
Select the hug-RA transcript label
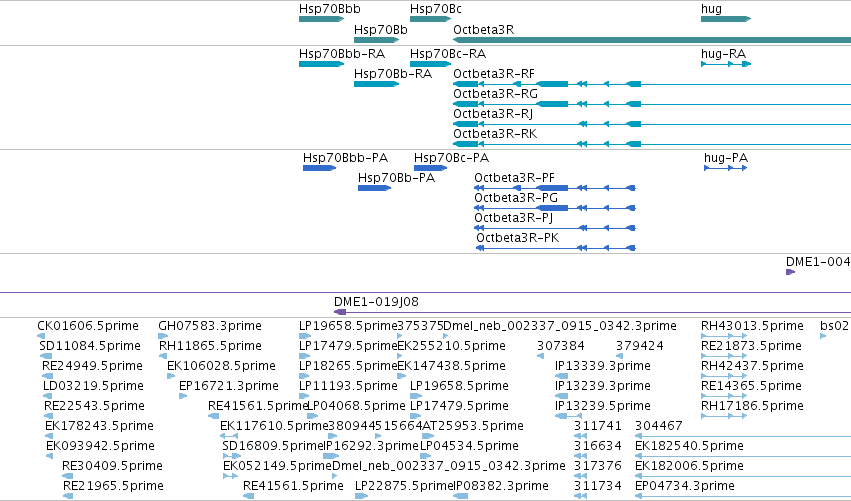pyautogui.click(x=723, y=54)
